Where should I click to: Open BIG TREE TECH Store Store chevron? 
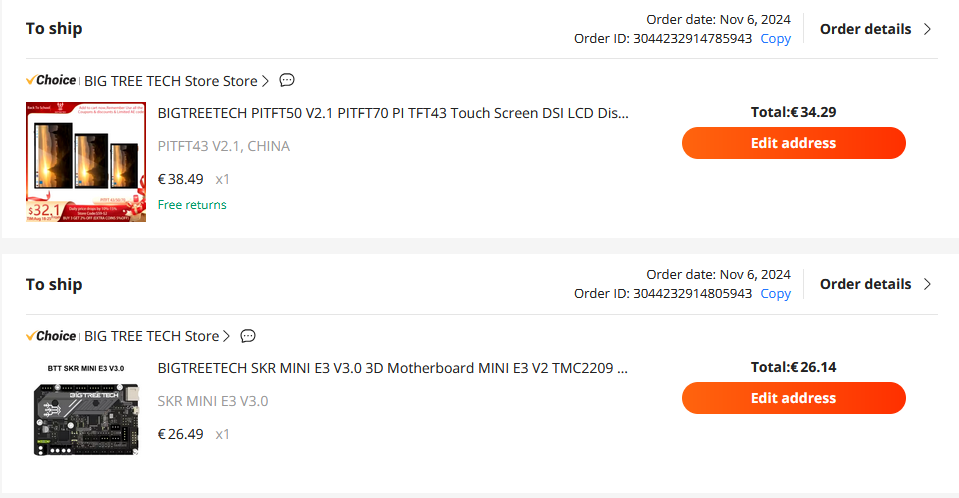(x=265, y=81)
